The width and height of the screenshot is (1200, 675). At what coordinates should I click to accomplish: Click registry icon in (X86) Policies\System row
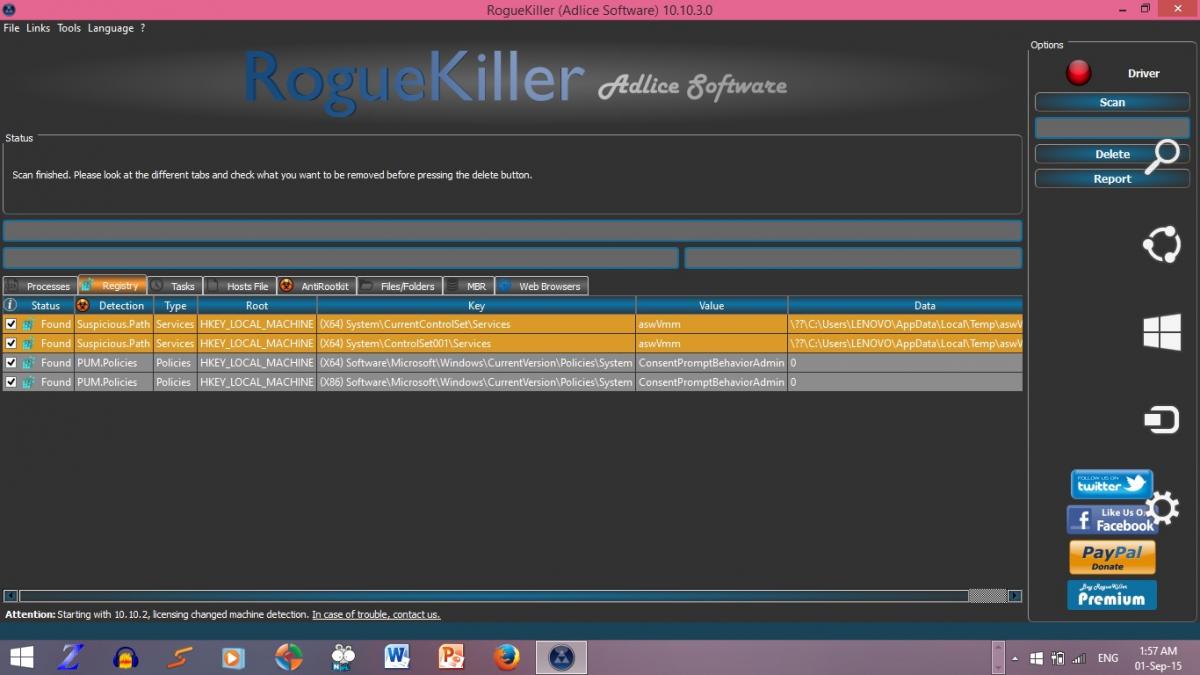pos(28,382)
